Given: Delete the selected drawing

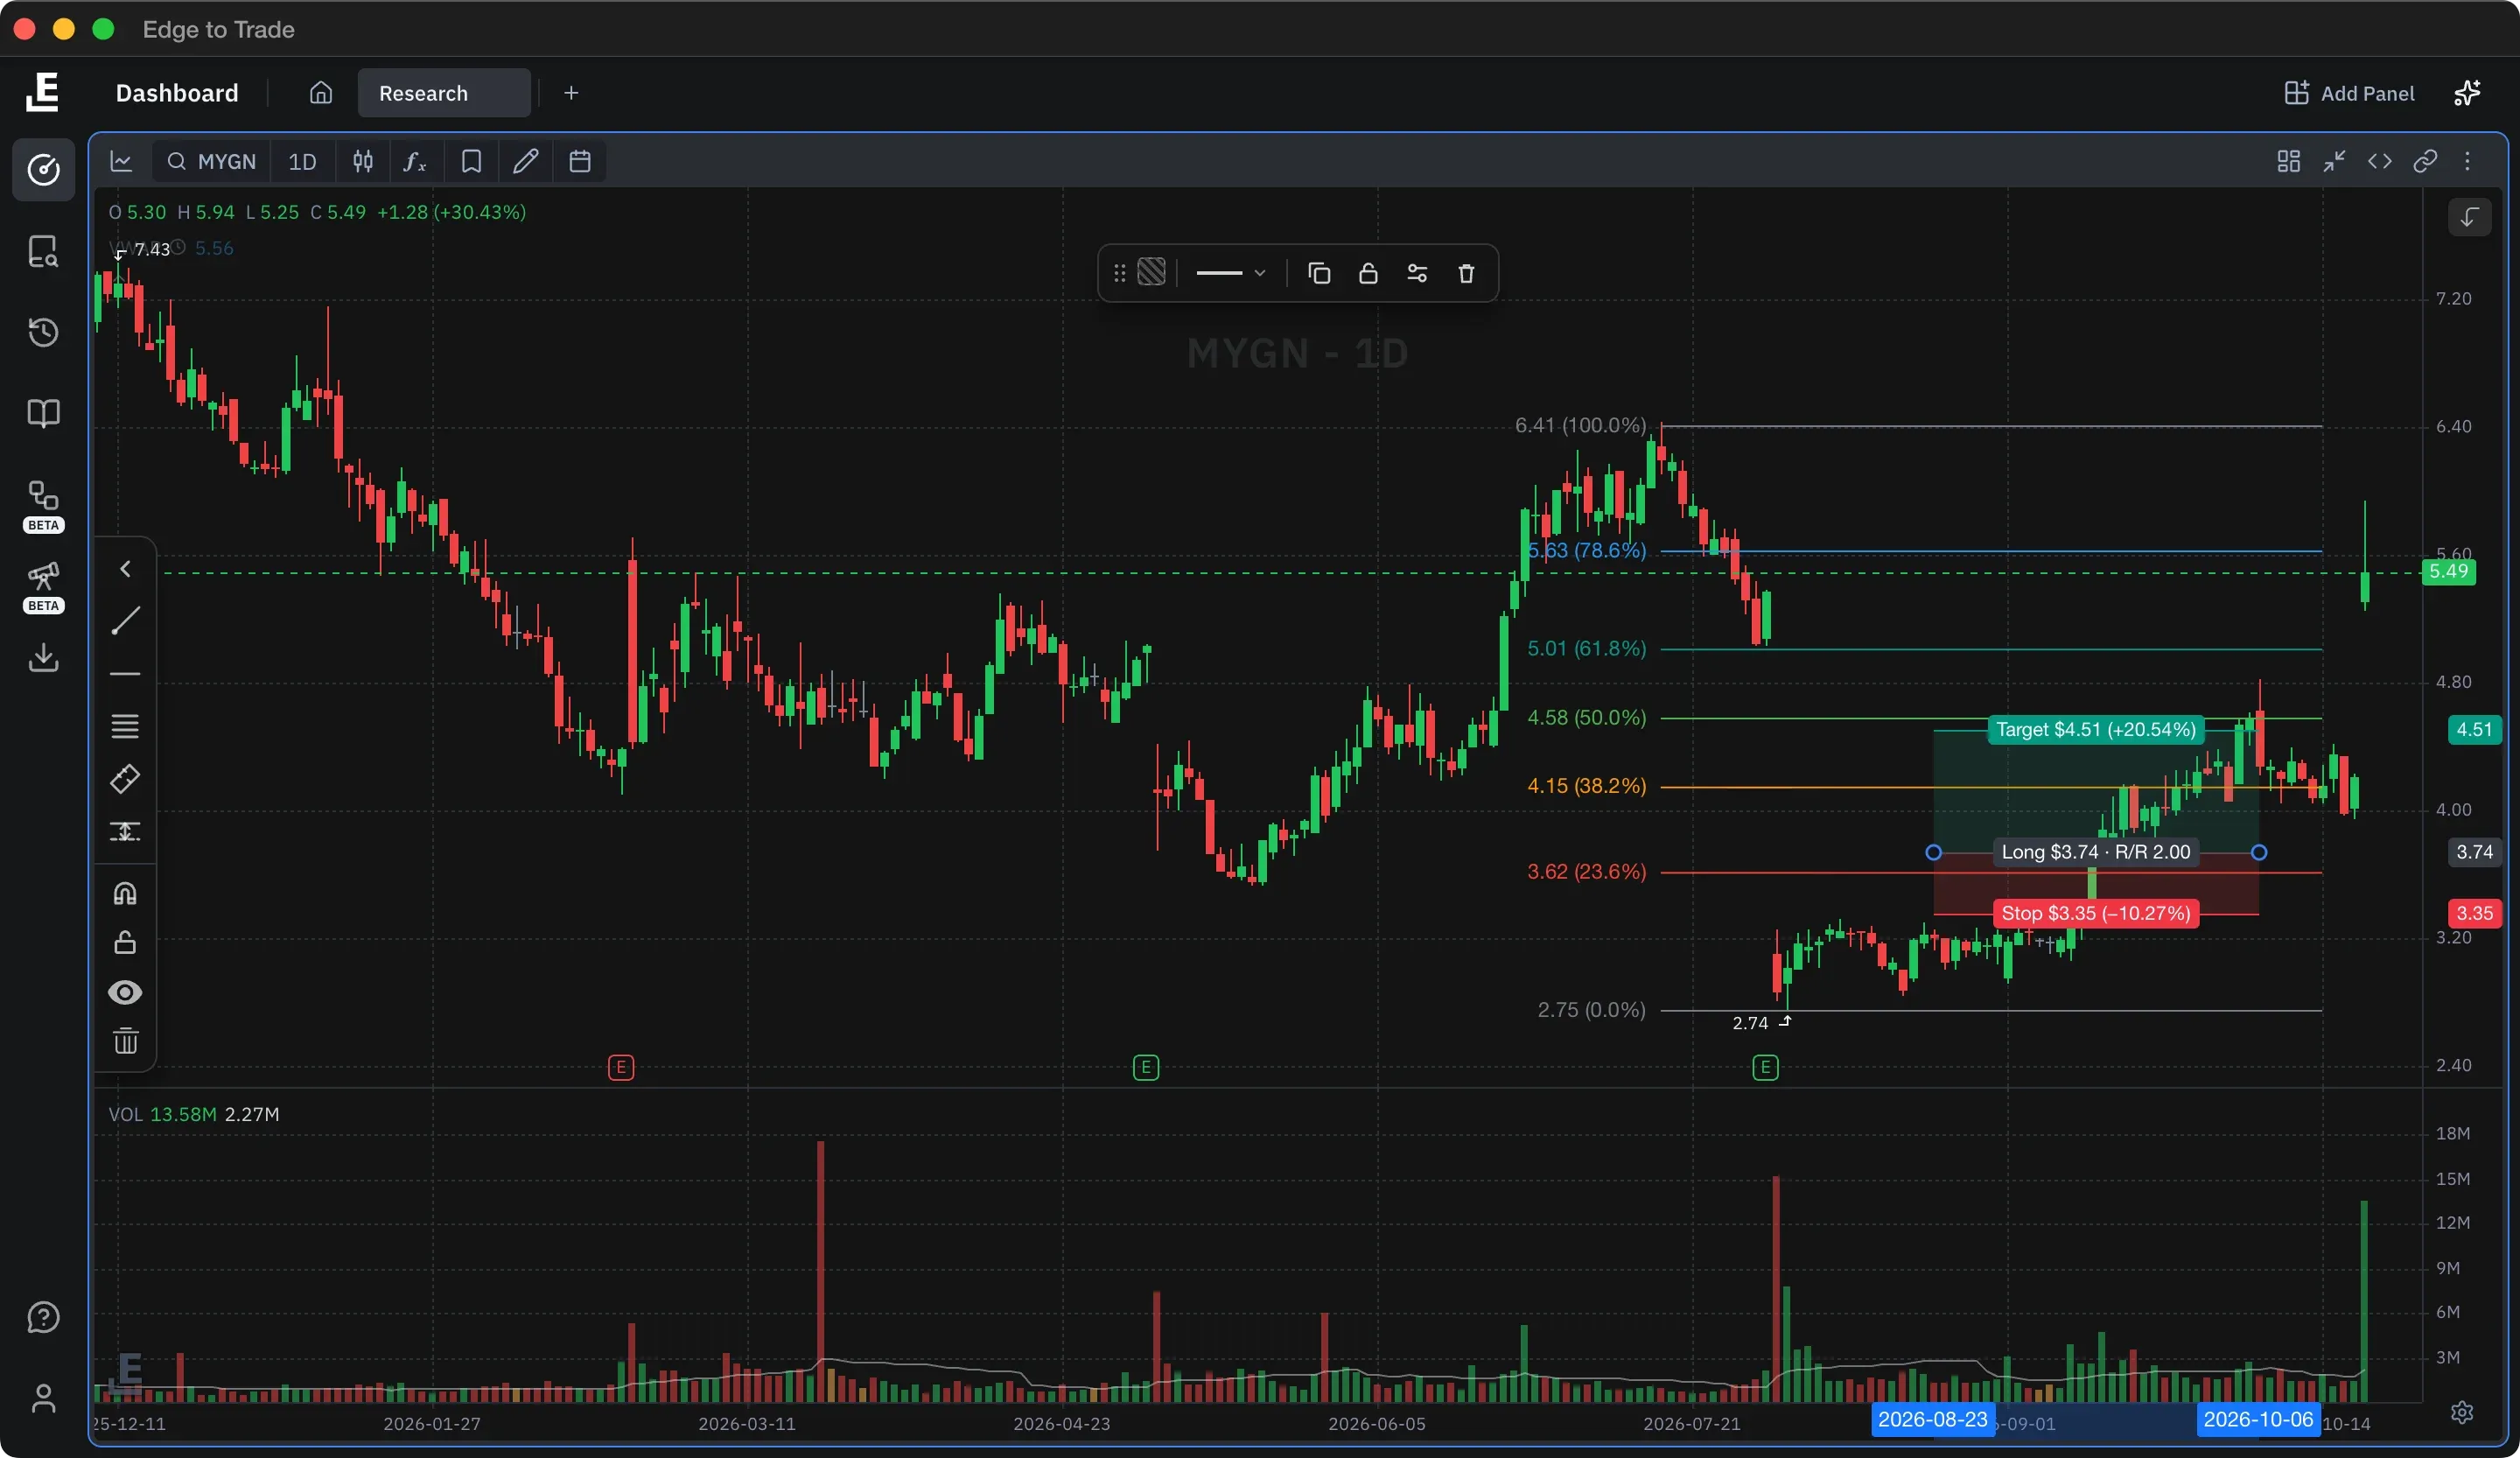Looking at the screenshot, I should point(1466,273).
